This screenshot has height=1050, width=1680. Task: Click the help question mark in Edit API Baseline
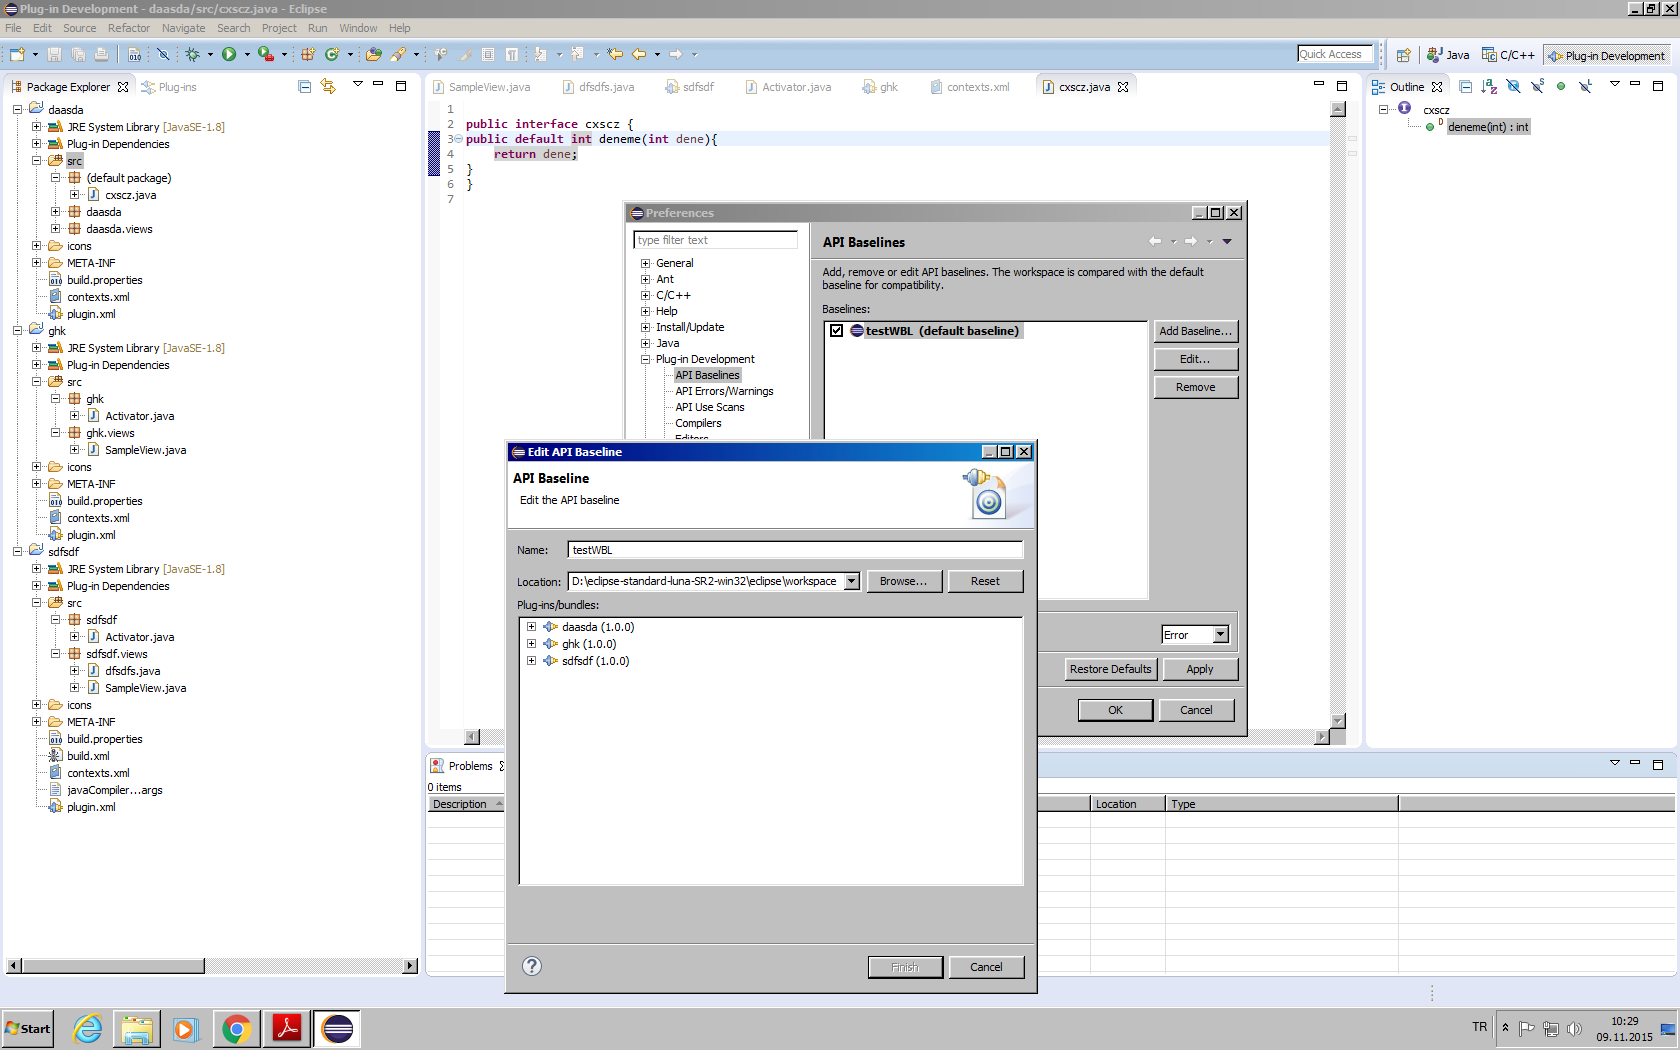pyautogui.click(x=532, y=966)
